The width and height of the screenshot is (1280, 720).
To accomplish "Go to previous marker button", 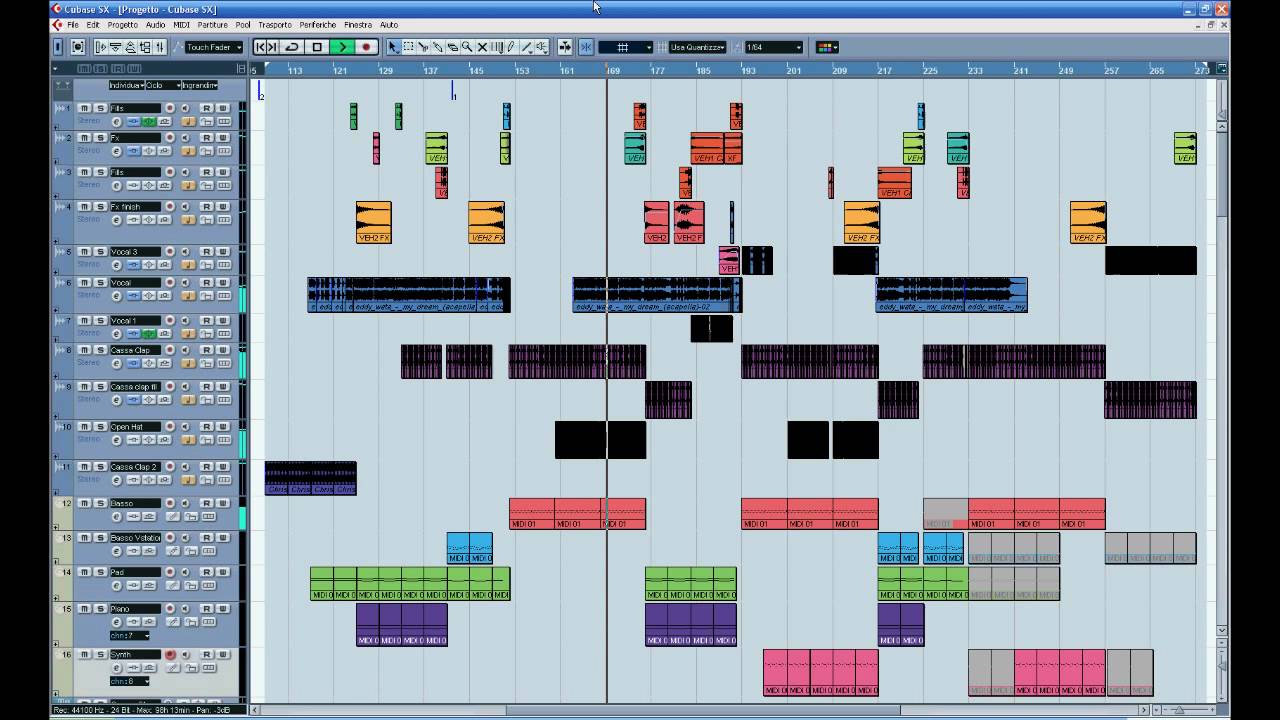I will tap(261, 47).
